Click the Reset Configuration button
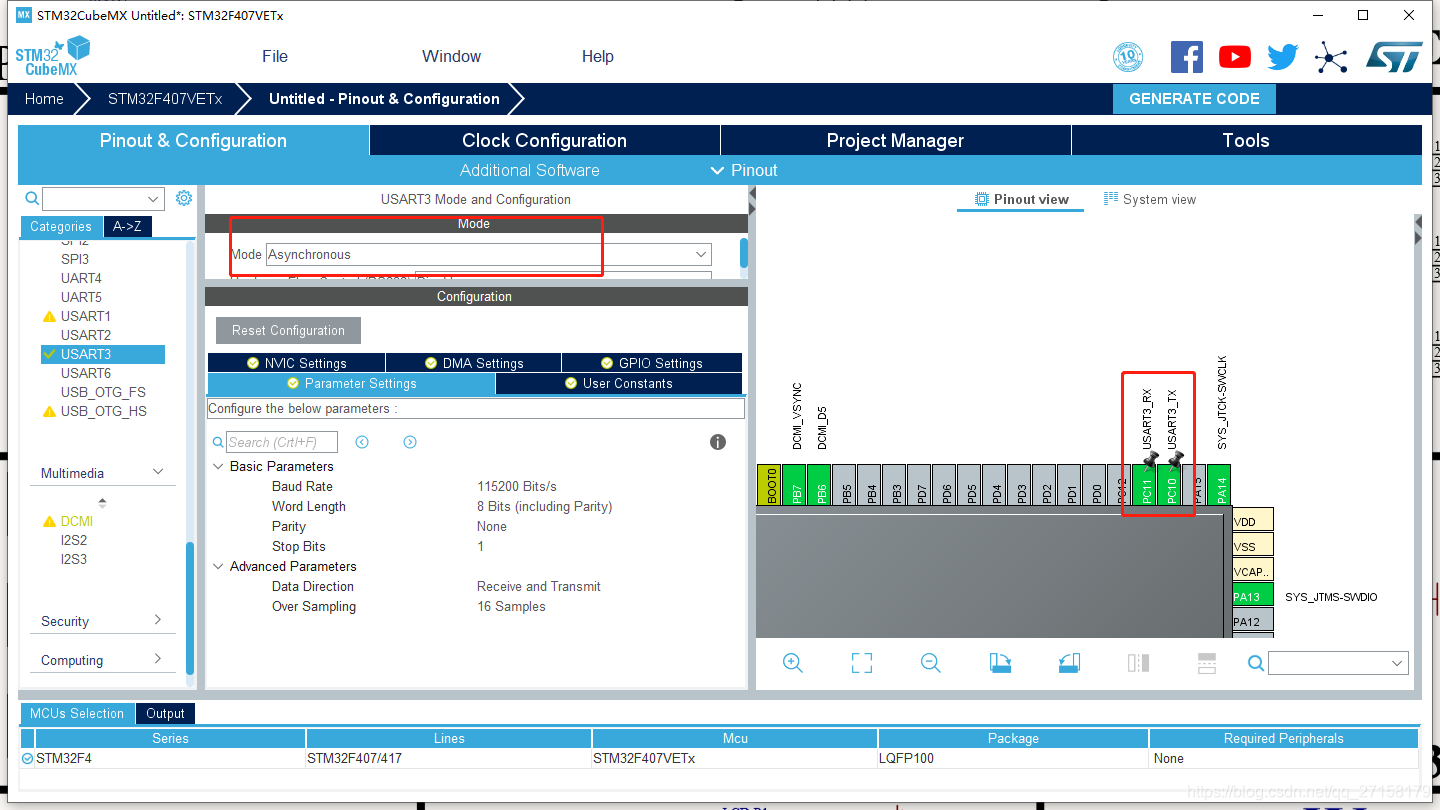 [288, 330]
